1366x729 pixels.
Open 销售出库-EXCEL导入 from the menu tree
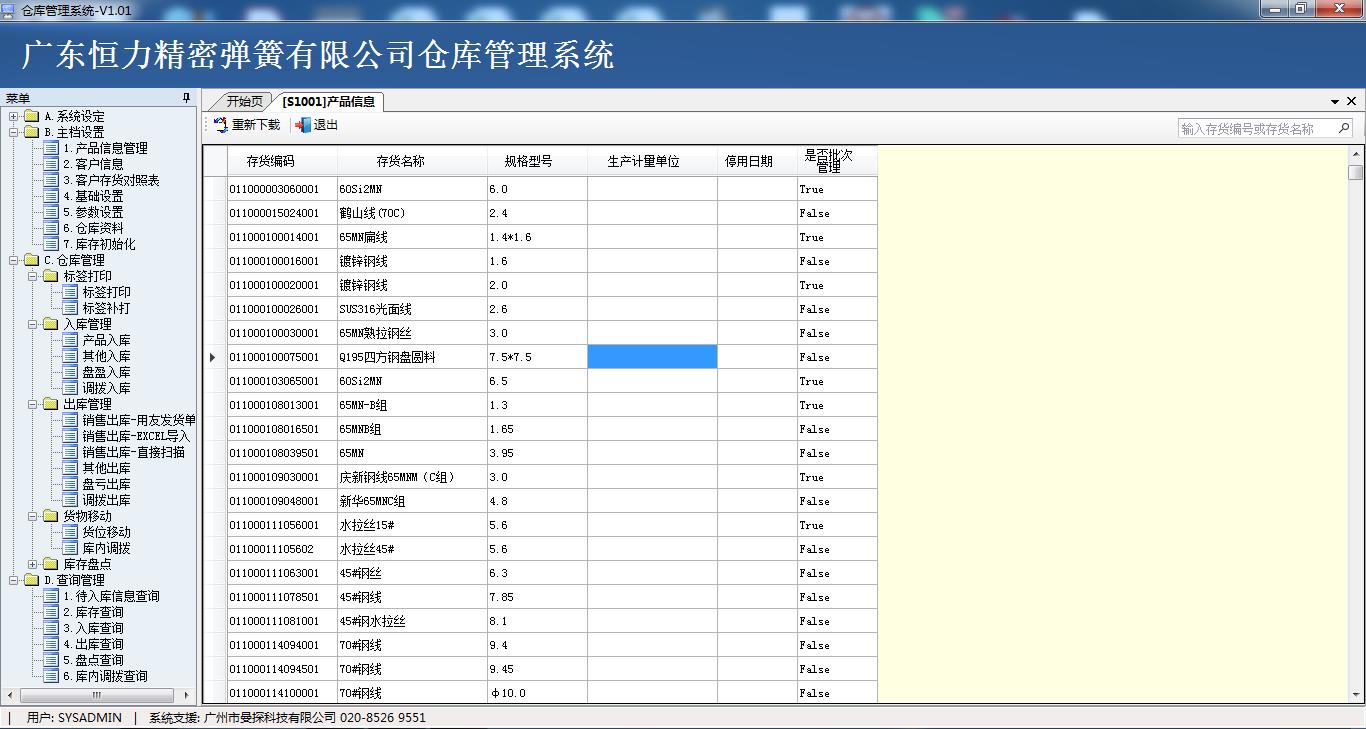136,436
